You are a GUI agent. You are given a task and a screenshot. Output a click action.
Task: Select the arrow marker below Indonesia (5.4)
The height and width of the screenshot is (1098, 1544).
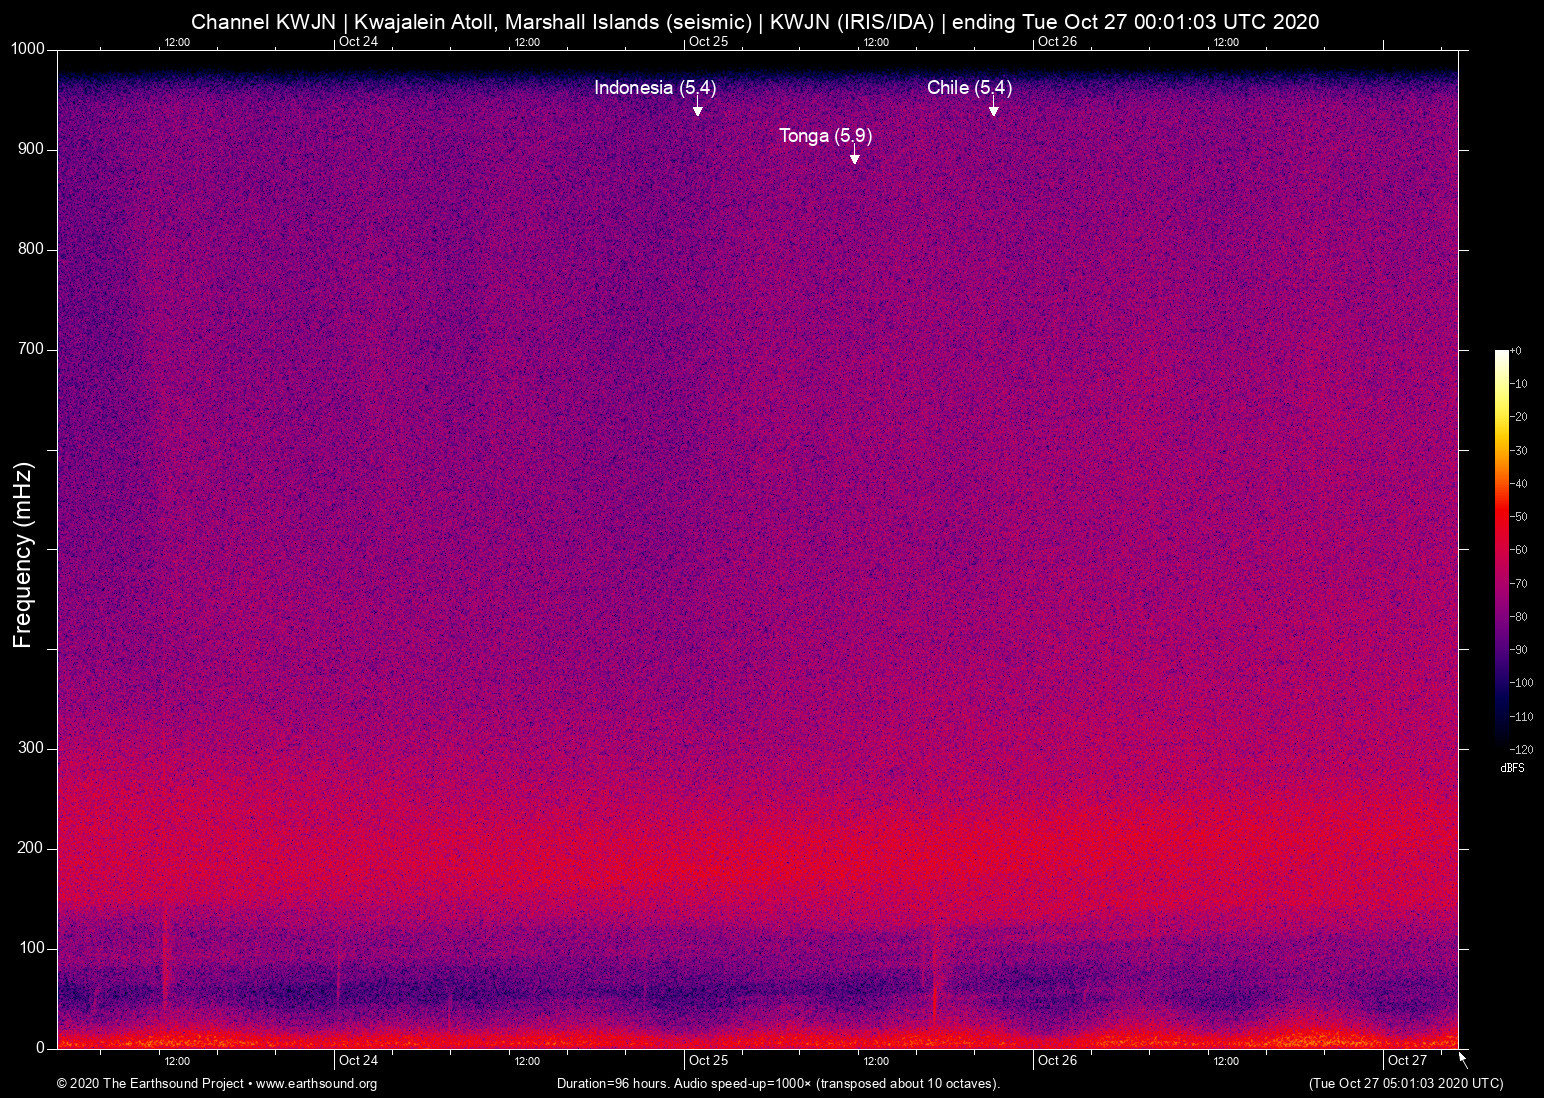pyautogui.click(x=698, y=108)
